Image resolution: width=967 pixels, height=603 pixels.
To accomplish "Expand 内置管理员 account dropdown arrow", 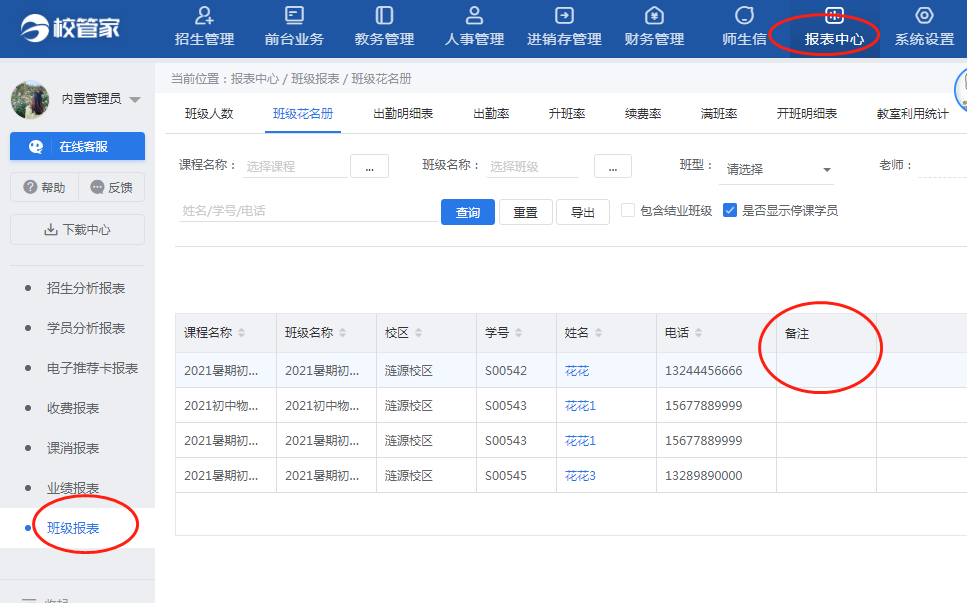I will pyautogui.click(x=135, y=99).
